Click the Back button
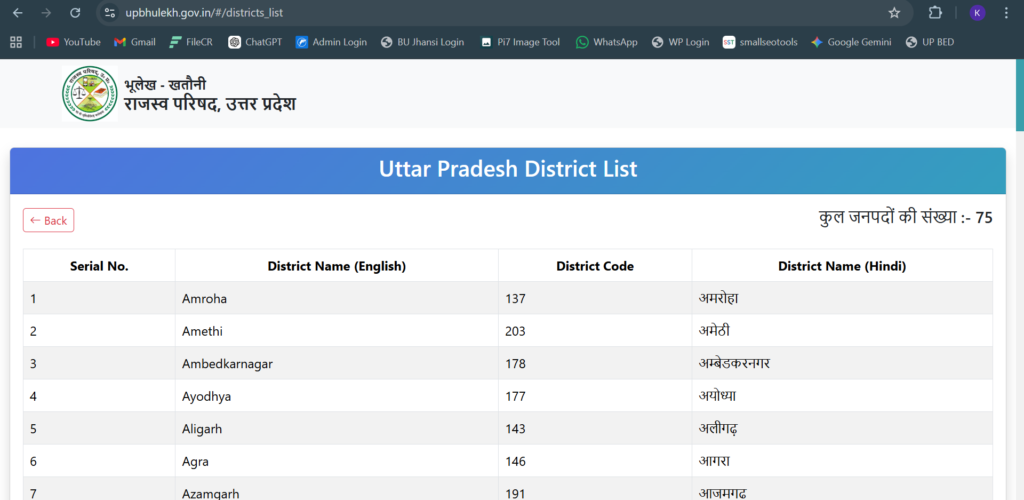Image resolution: width=1024 pixels, height=500 pixels. coord(48,220)
